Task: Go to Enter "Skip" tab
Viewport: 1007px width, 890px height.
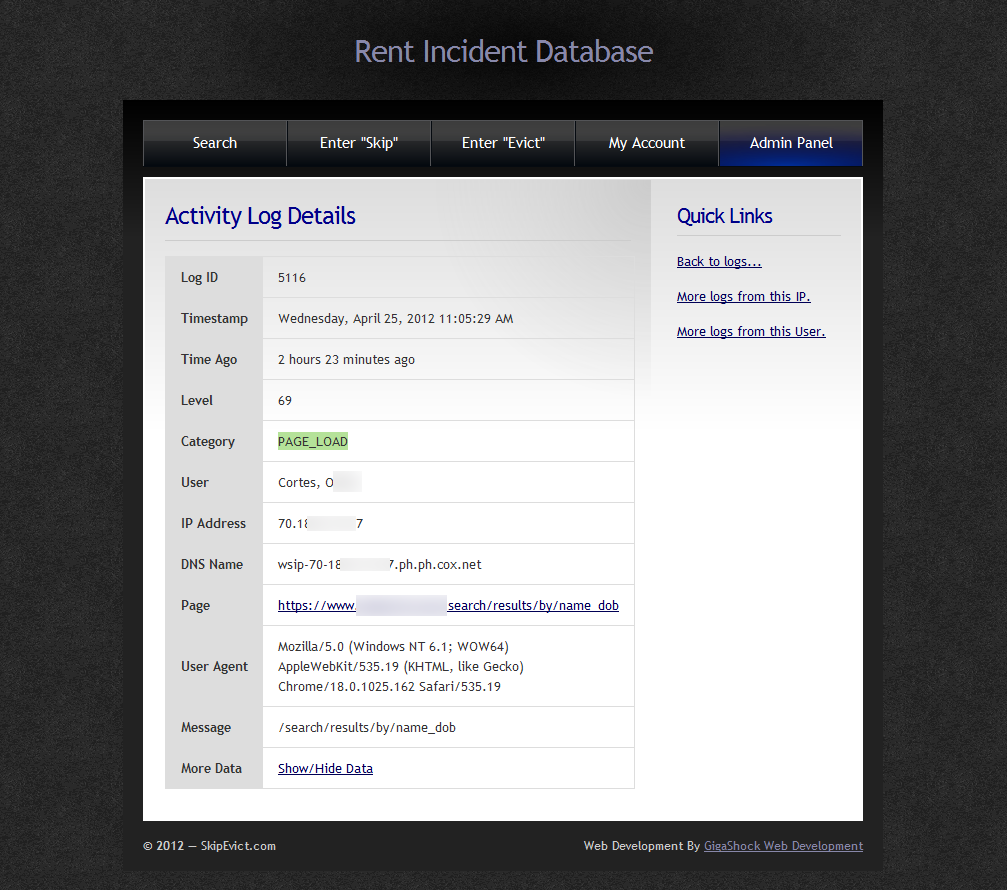Action: pyautogui.click(x=359, y=143)
